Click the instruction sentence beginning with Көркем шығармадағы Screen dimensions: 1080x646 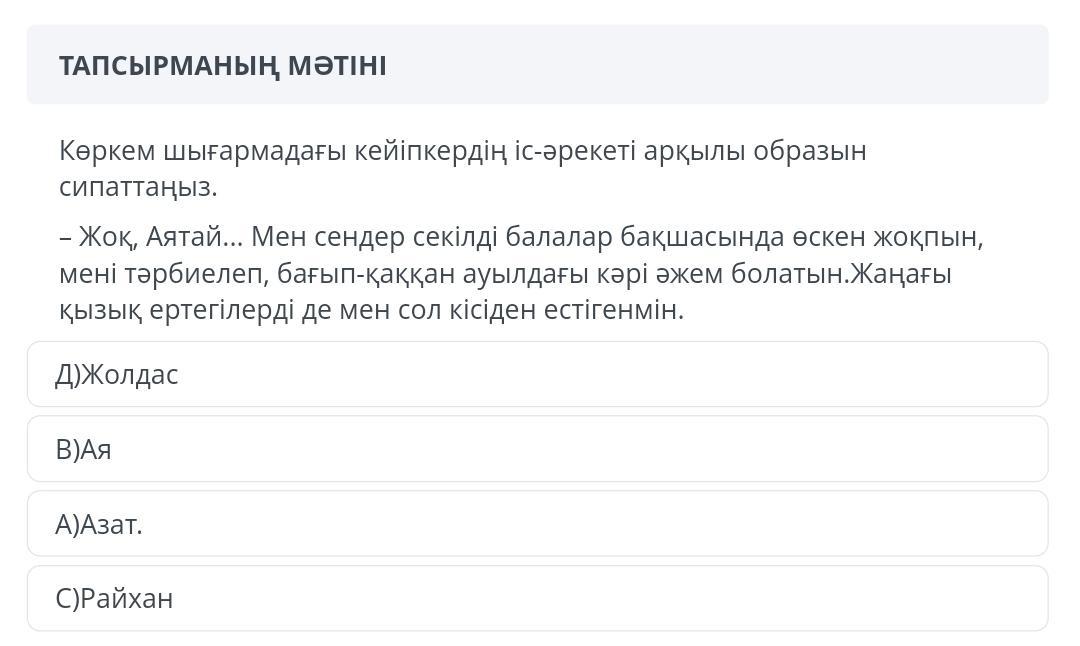click(463, 168)
